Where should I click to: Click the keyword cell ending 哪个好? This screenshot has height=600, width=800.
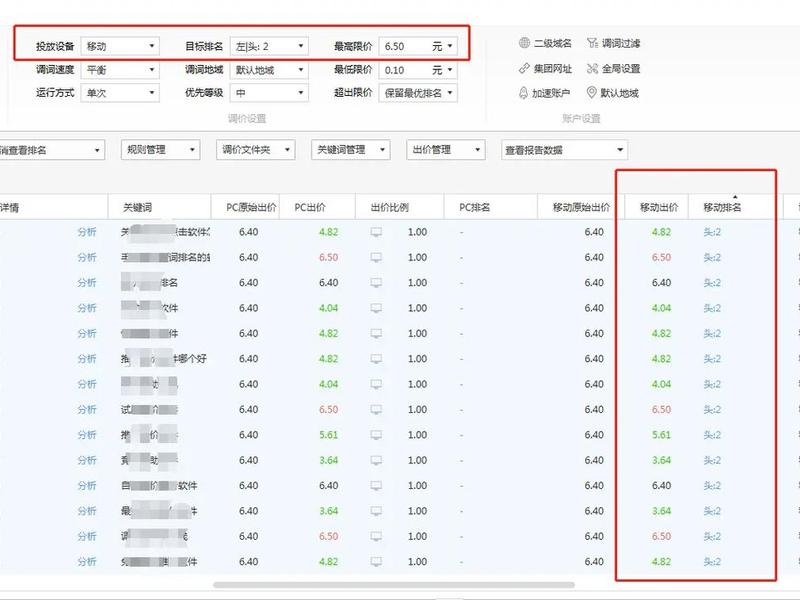pos(163,359)
